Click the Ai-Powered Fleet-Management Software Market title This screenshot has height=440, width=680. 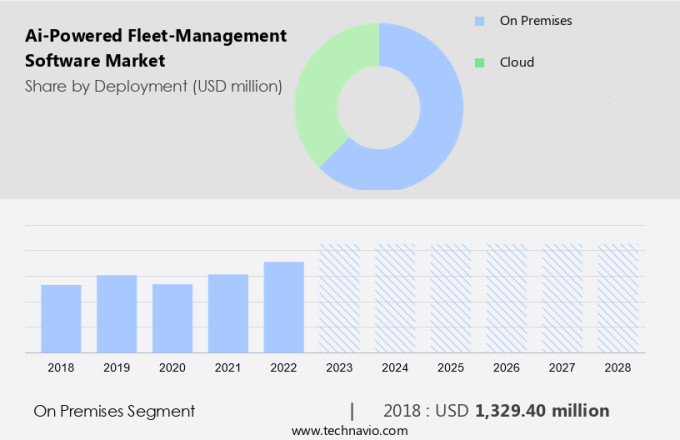click(154, 47)
